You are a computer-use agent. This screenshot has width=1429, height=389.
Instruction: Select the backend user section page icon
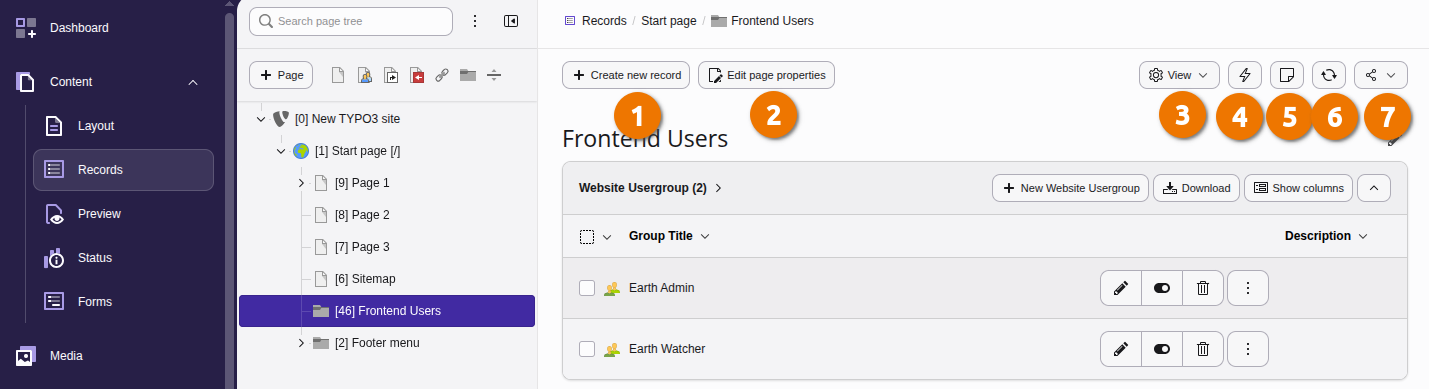click(x=365, y=75)
